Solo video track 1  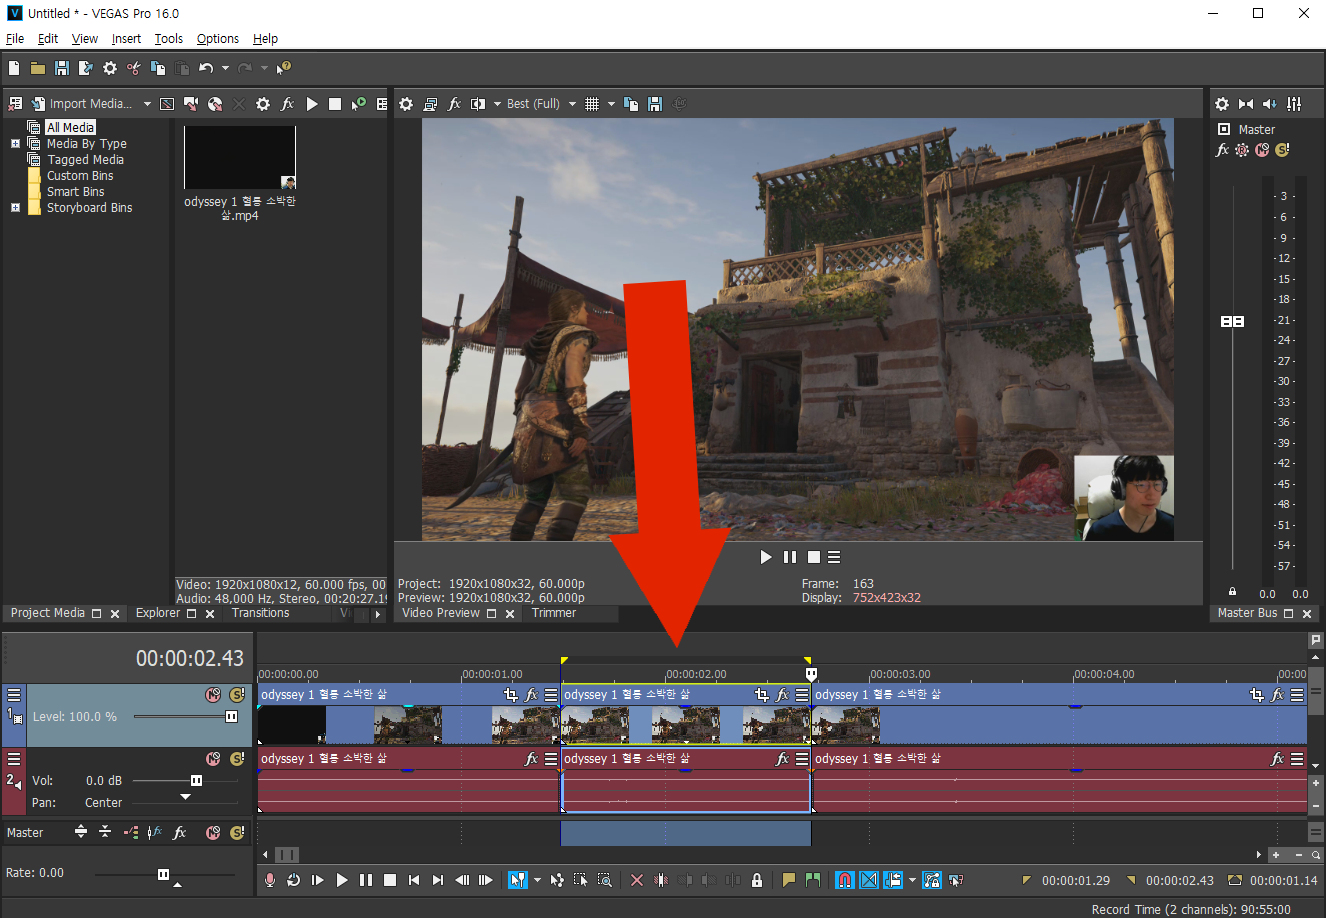click(x=237, y=694)
